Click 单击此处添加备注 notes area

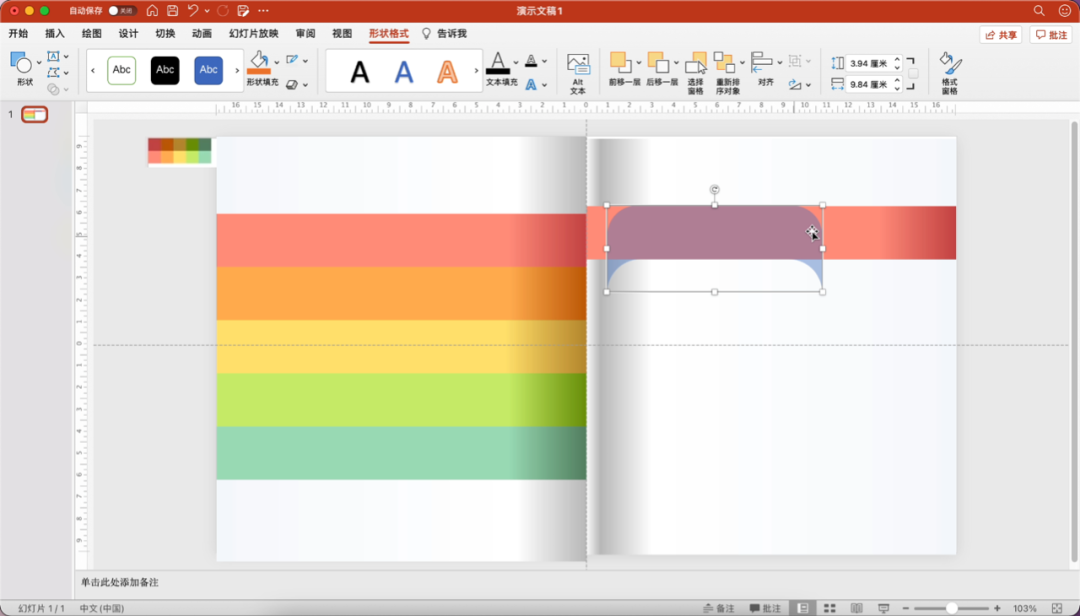(120, 582)
